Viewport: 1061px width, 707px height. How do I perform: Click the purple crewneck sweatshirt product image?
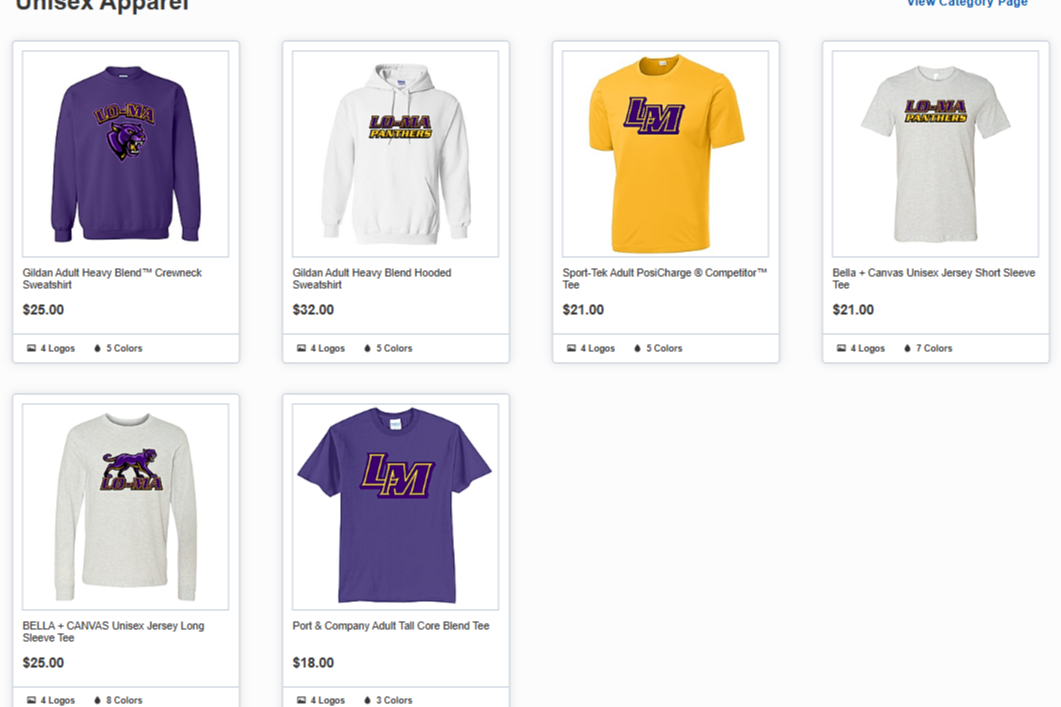pyautogui.click(x=125, y=152)
